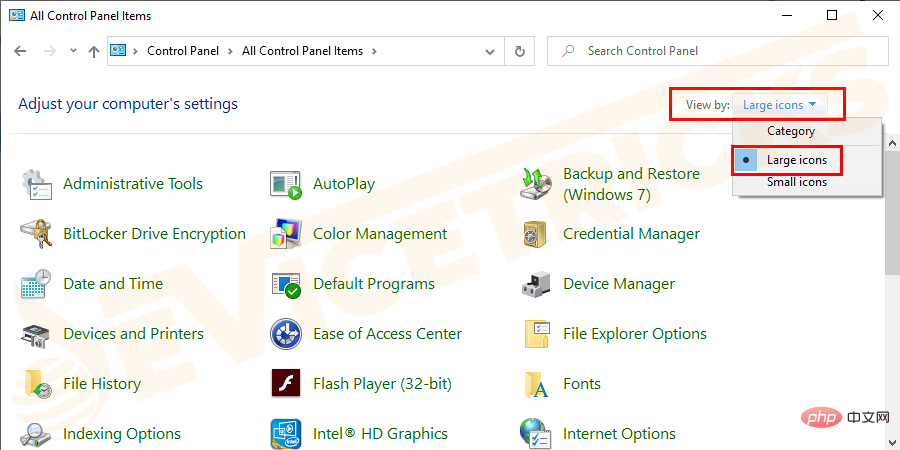This screenshot has height=450, width=900.
Task: Open the File Explorer Options link
Action: (635, 334)
